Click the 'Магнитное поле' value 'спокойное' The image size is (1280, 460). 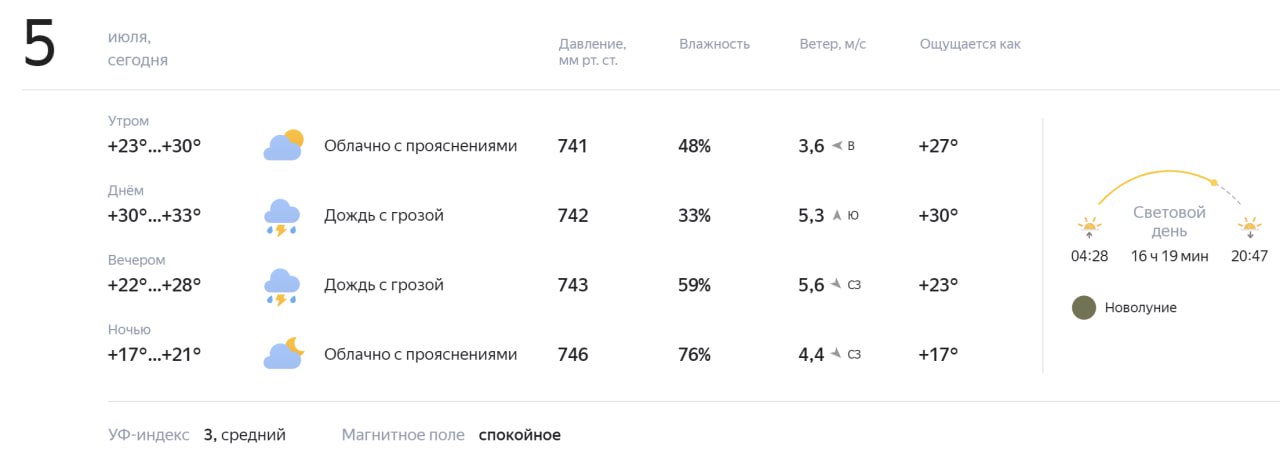tap(519, 435)
